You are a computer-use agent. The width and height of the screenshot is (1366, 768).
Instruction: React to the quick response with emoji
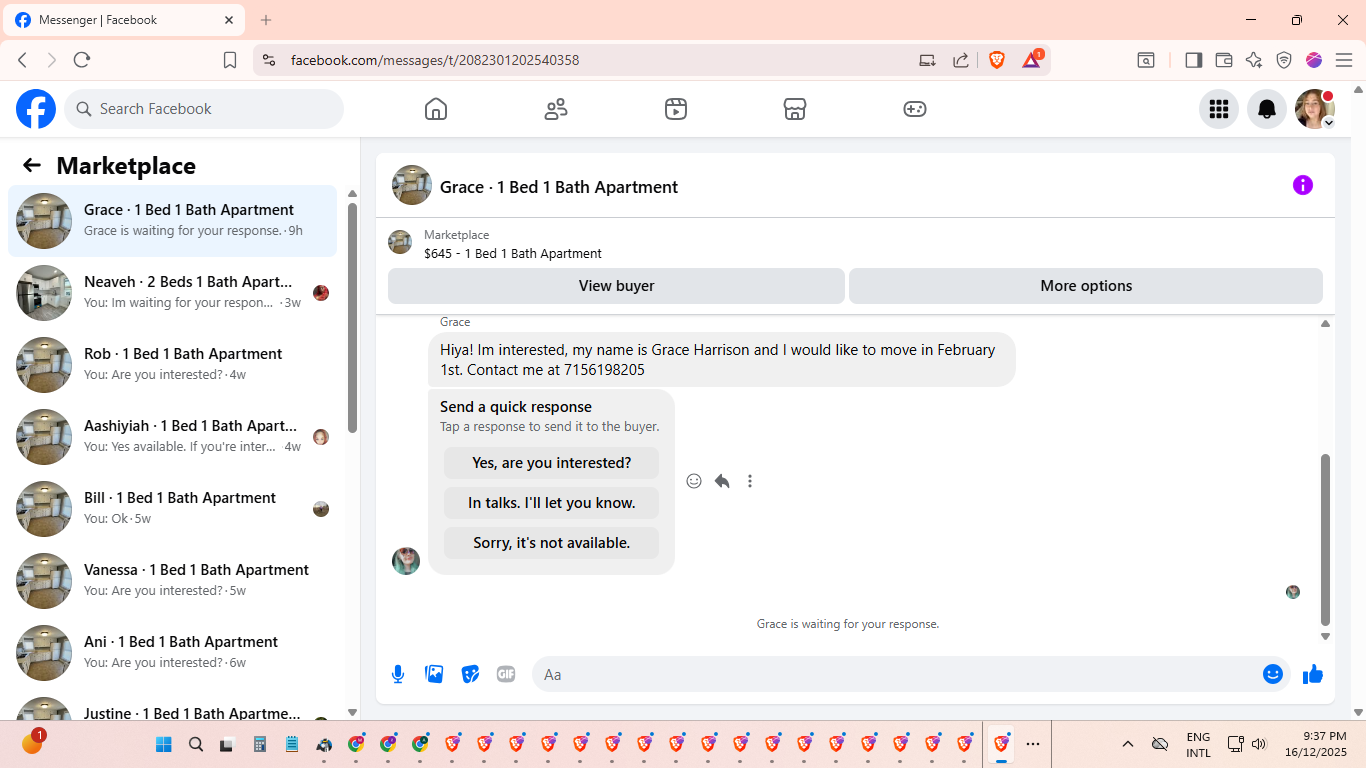point(694,481)
